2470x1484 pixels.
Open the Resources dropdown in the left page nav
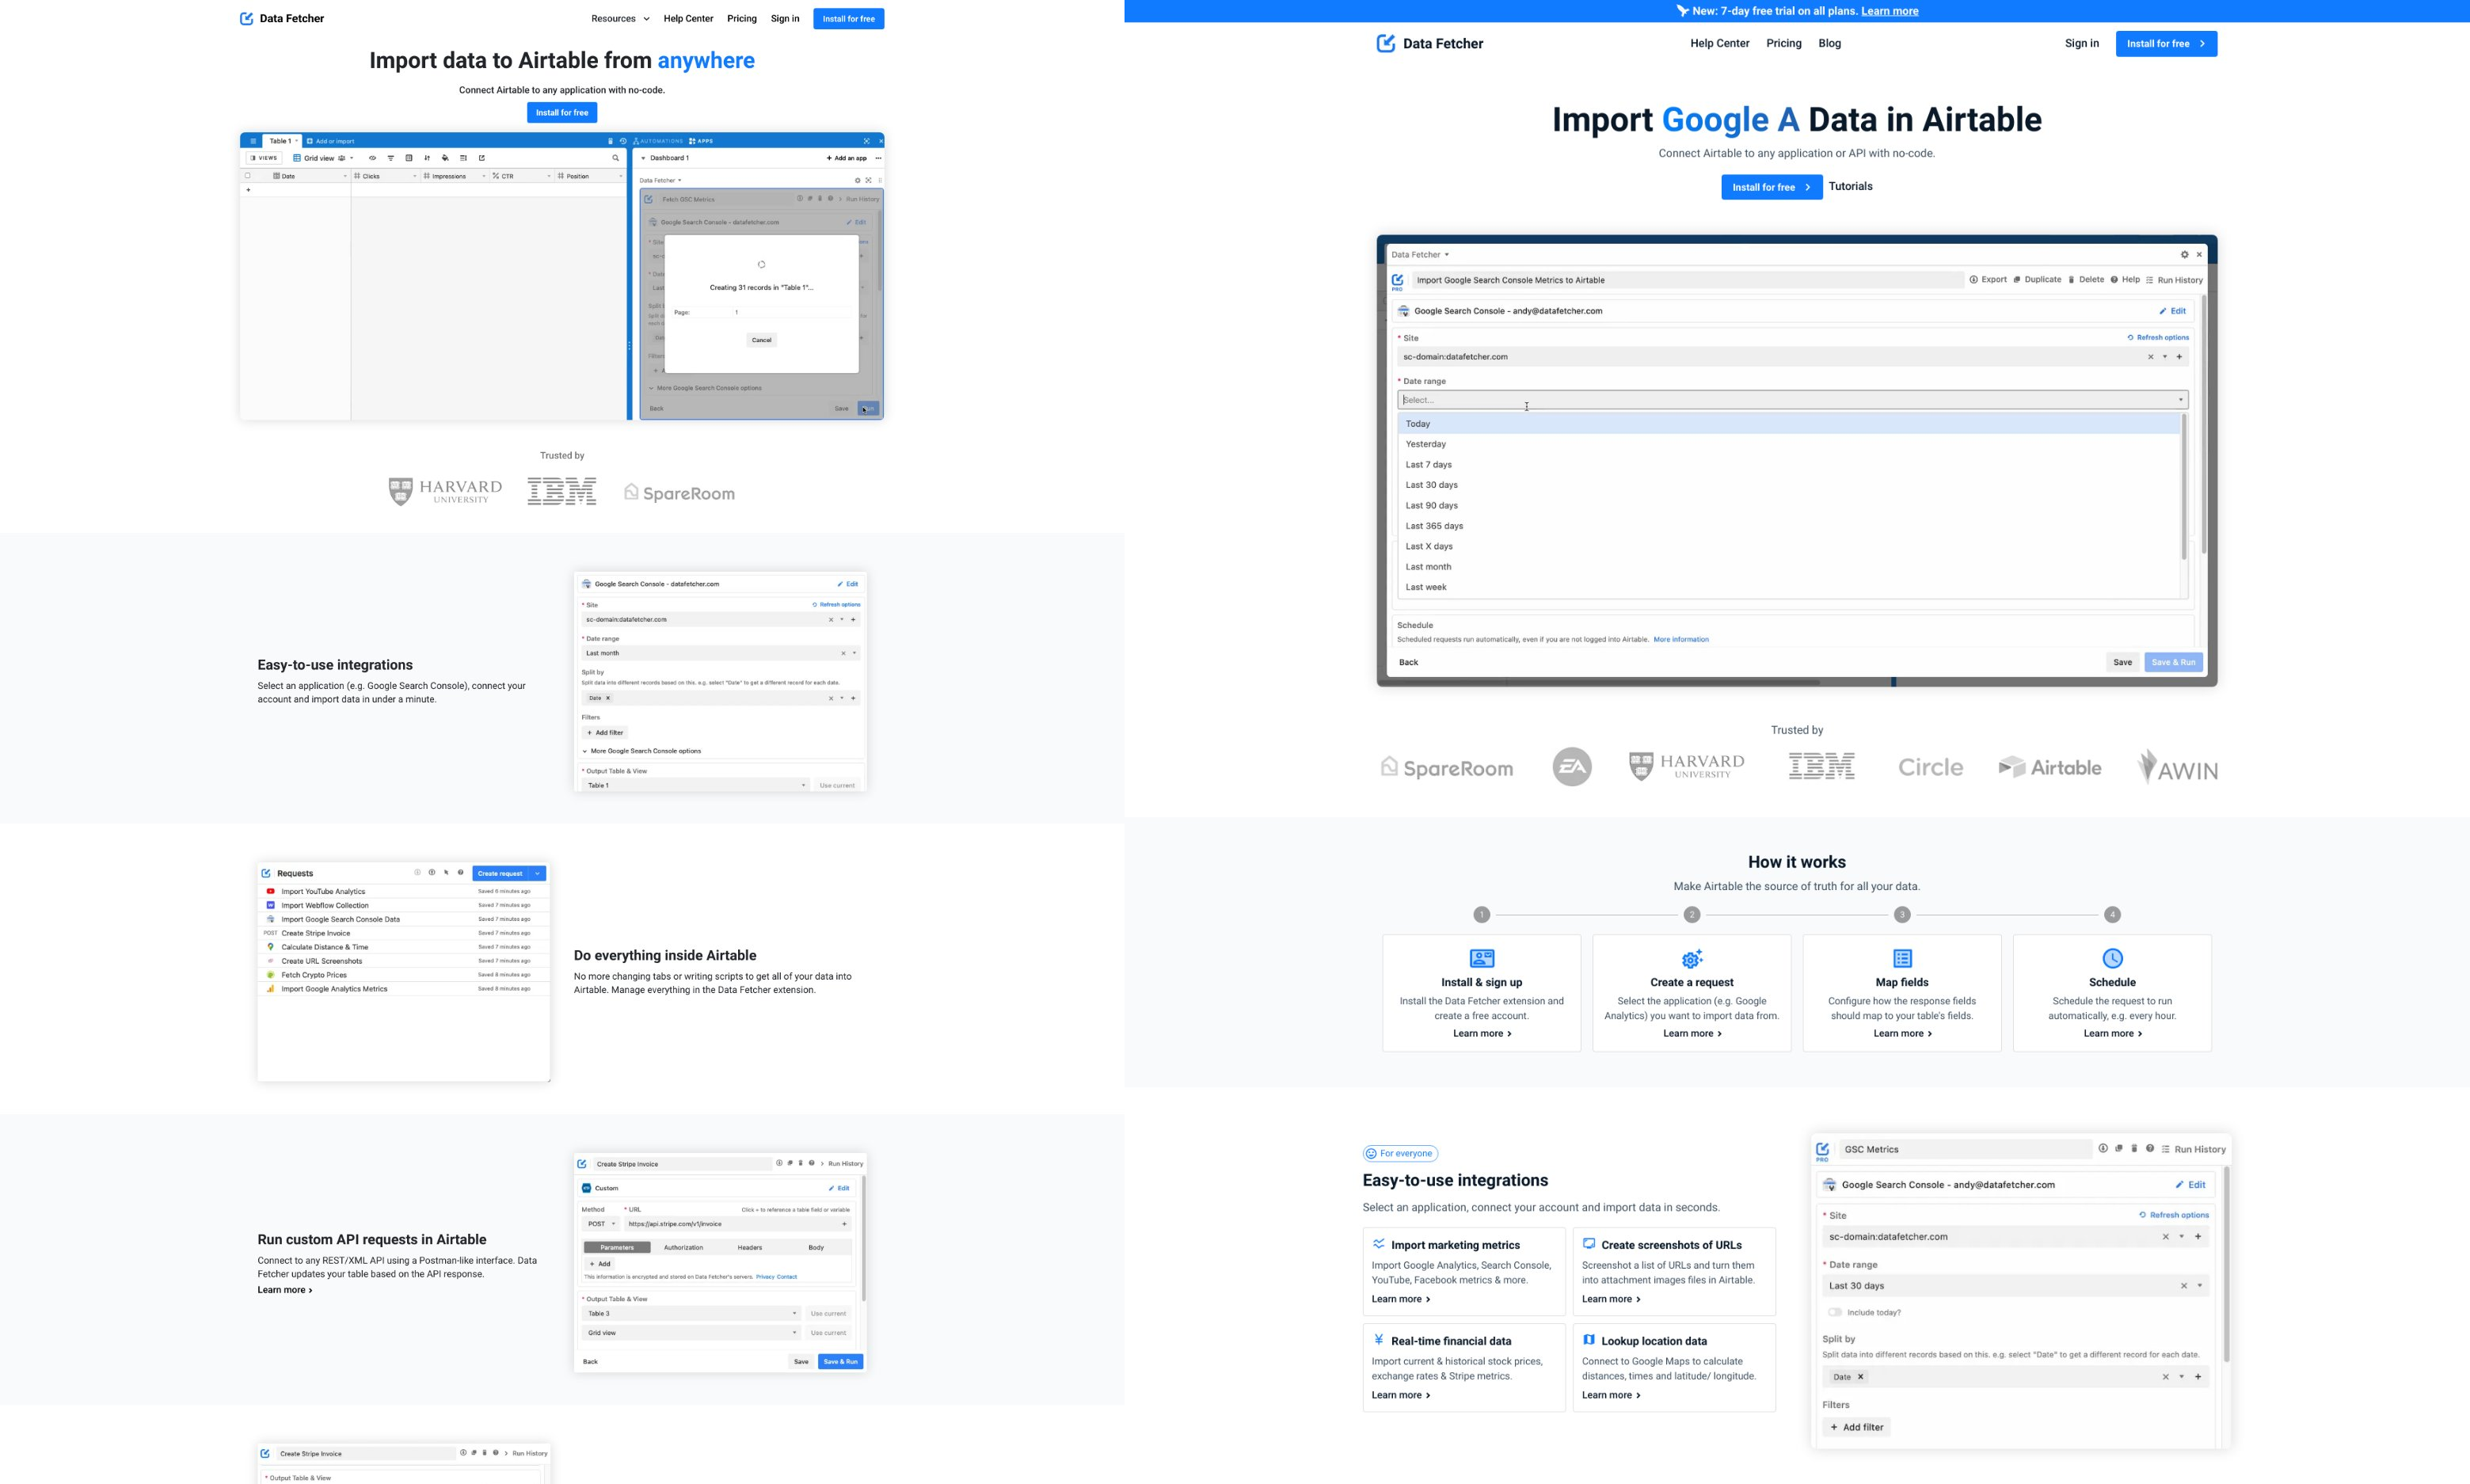coord(620,18)
